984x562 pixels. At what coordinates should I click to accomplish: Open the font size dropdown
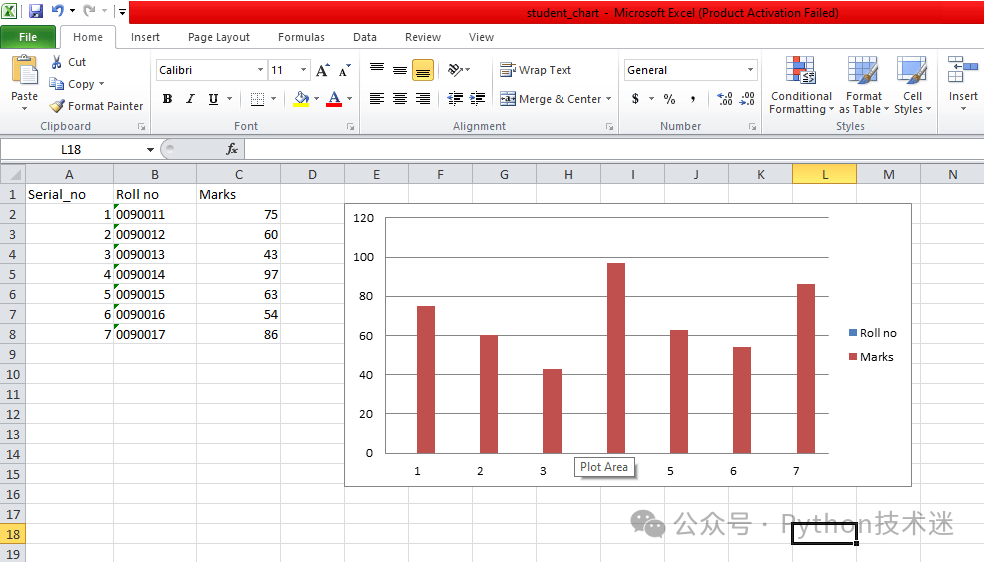(x=304, y=70)
